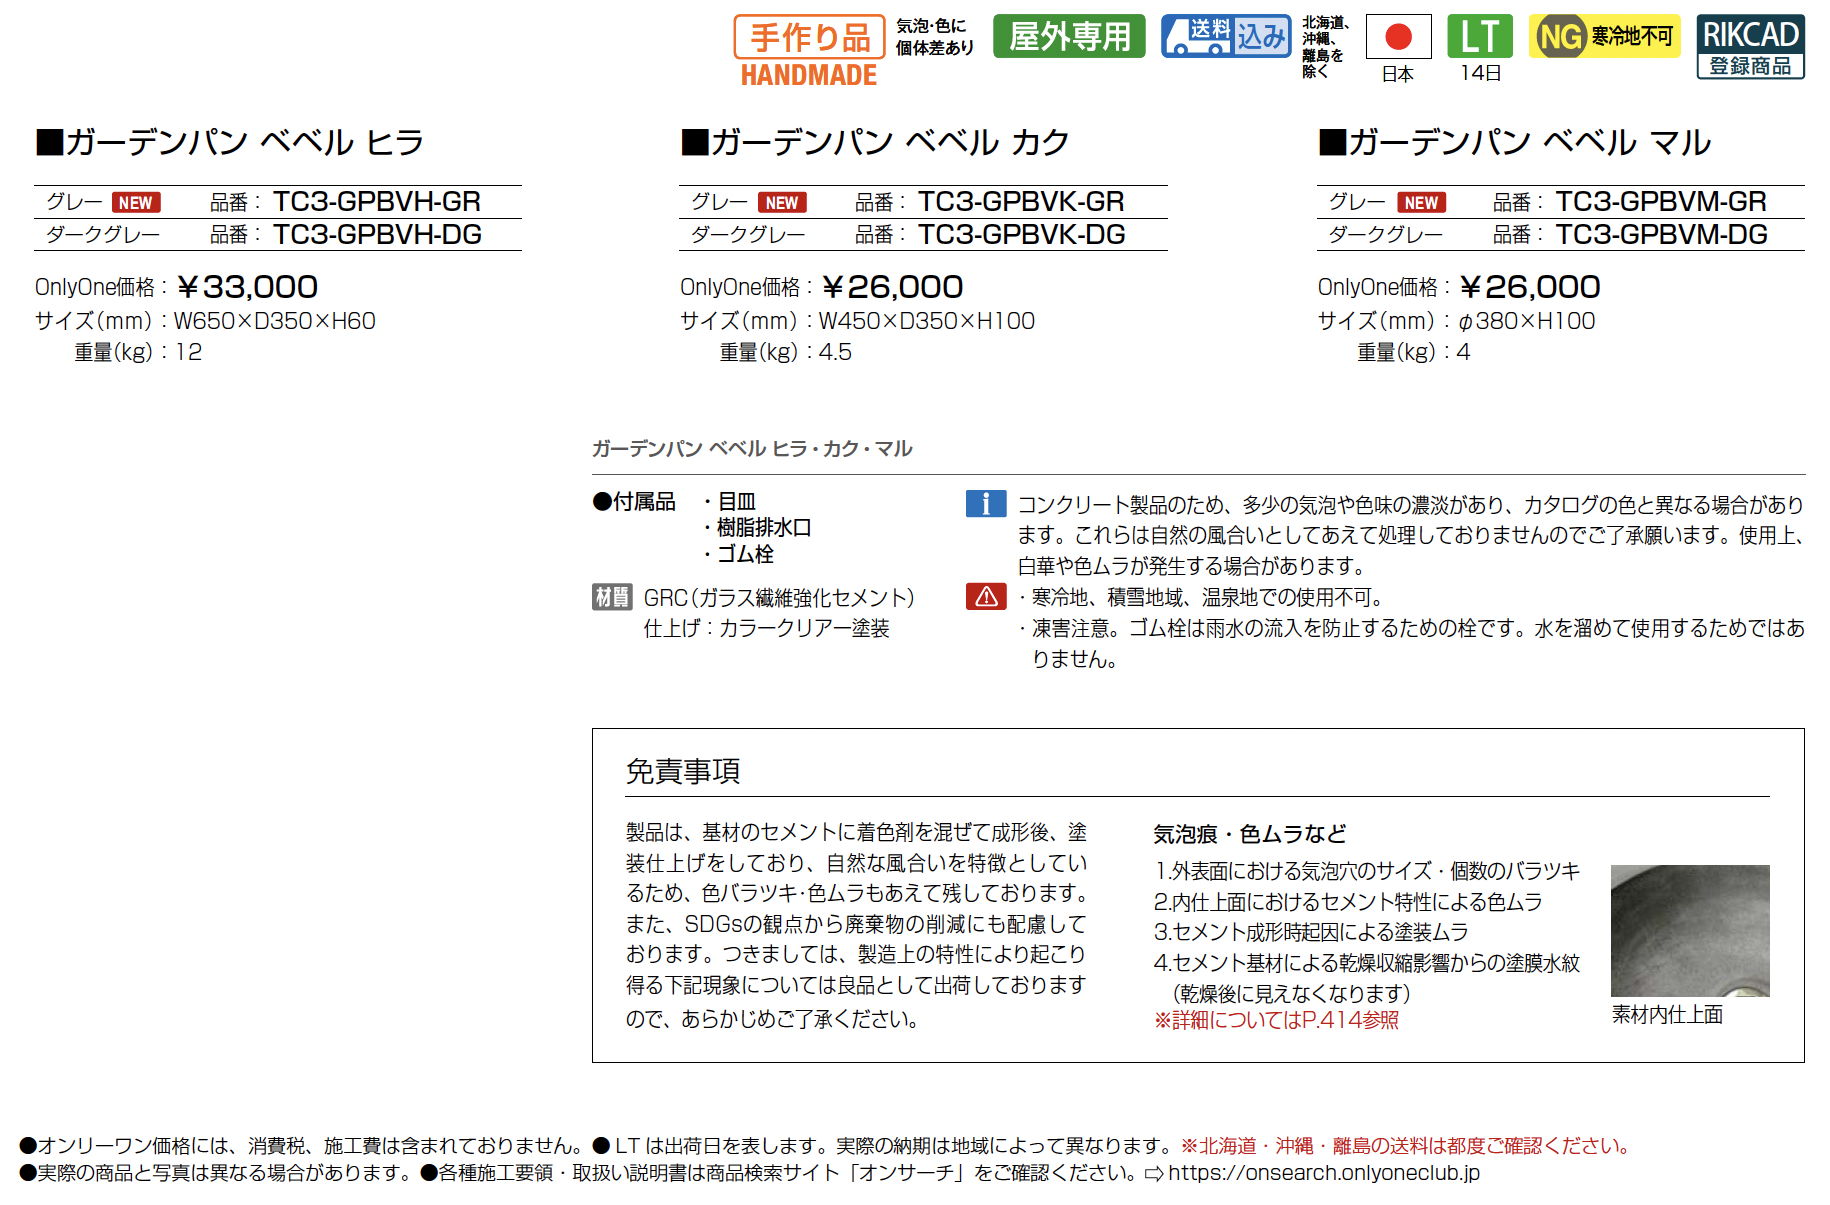Click the 仕上げ：カラークリアー塗装 line

click(766, 628)
